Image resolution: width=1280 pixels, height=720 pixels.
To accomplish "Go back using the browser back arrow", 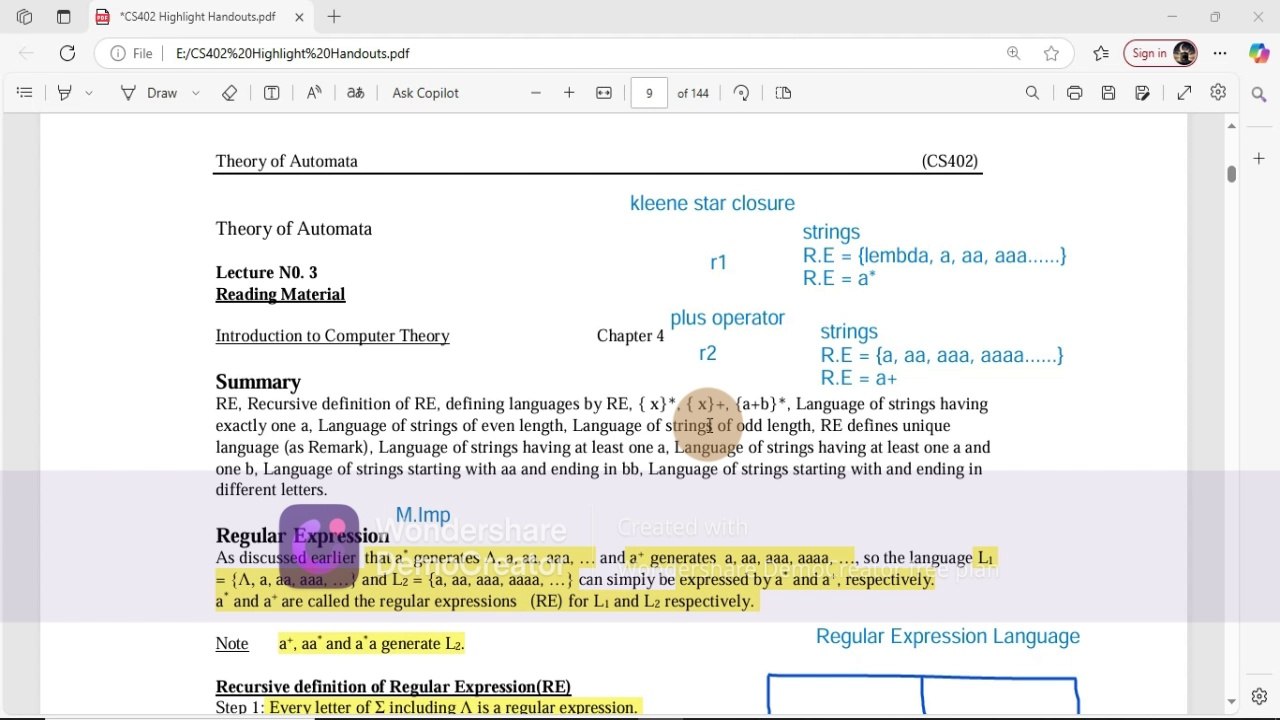I will 26,53.
